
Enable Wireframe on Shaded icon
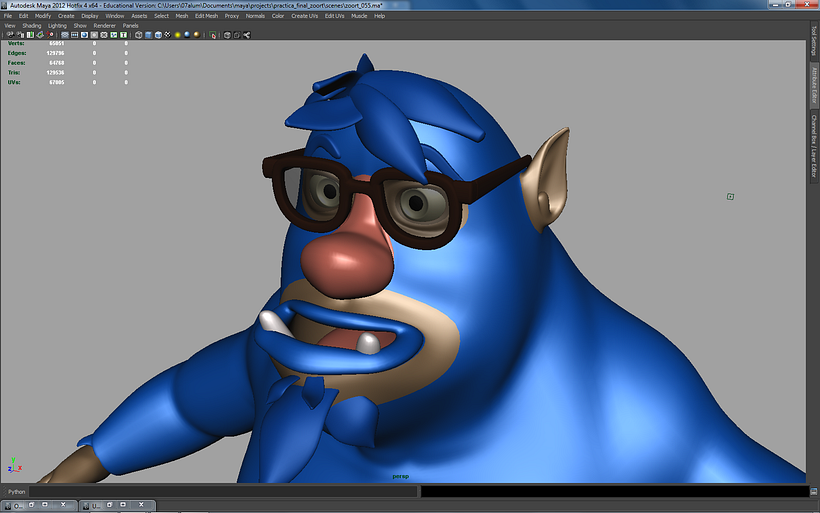158,35
